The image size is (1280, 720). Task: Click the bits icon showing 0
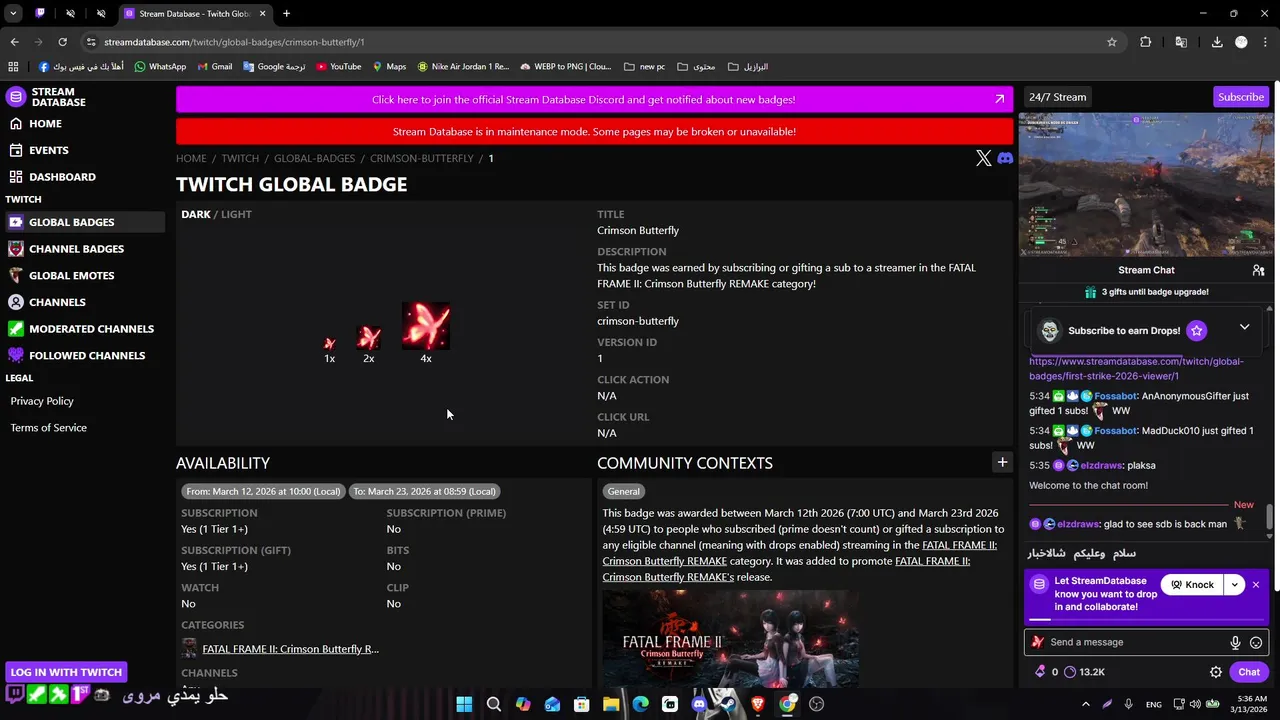(1040, 672)
